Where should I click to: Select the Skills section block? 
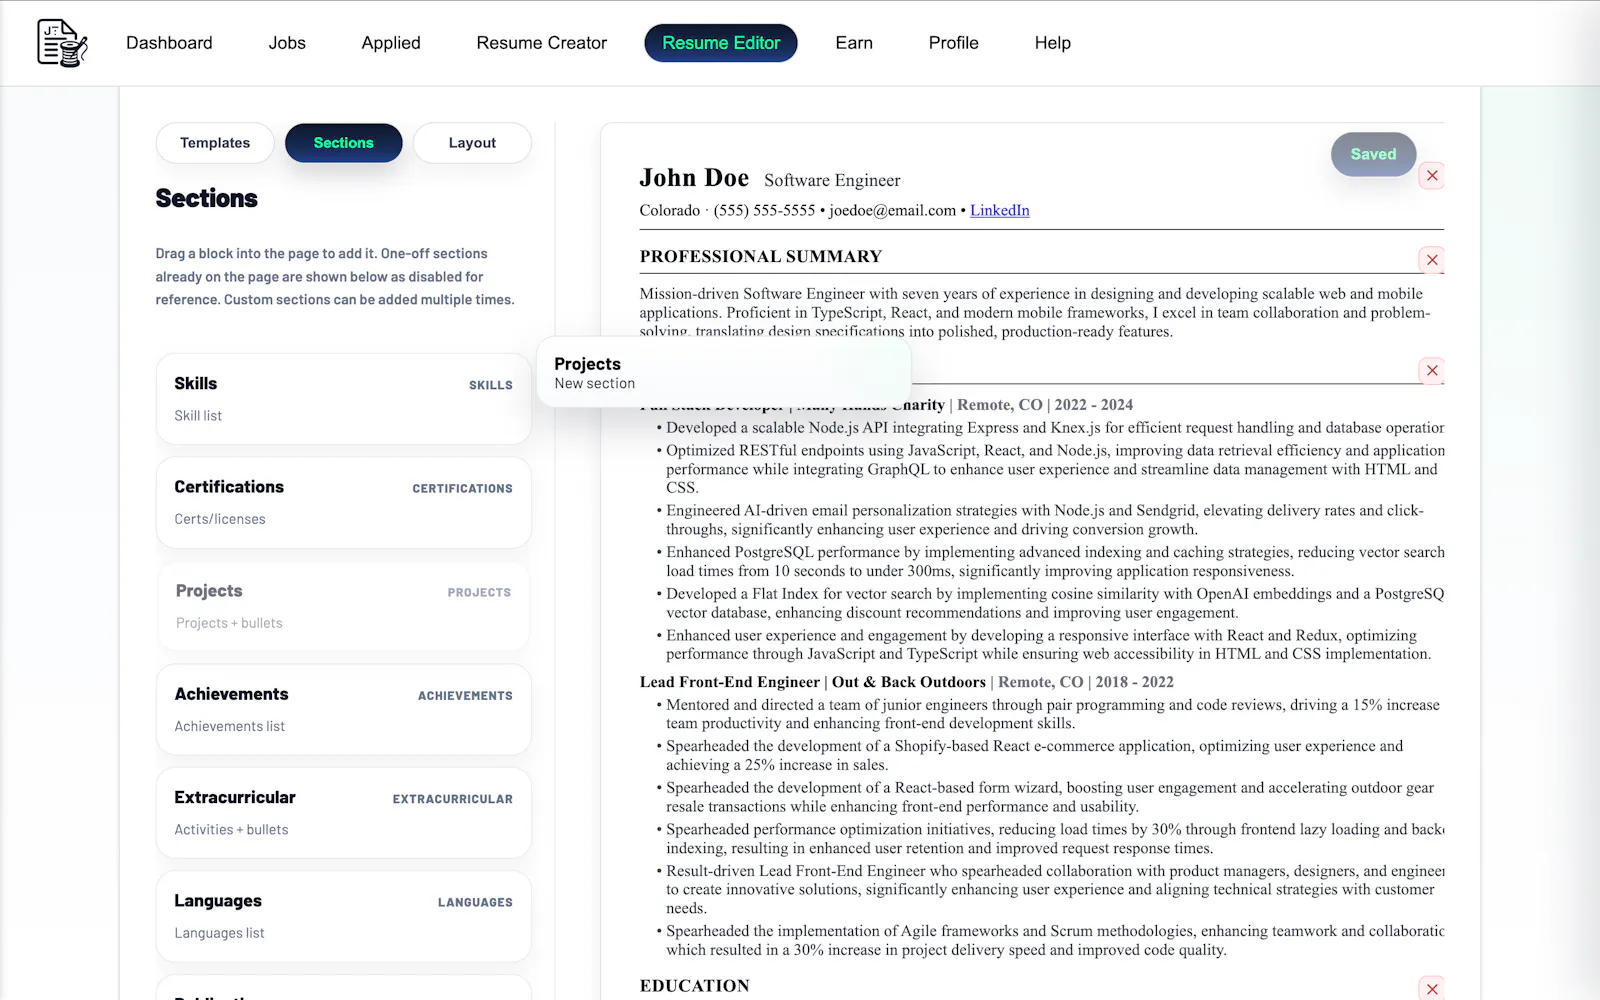(x=343, y=399)
